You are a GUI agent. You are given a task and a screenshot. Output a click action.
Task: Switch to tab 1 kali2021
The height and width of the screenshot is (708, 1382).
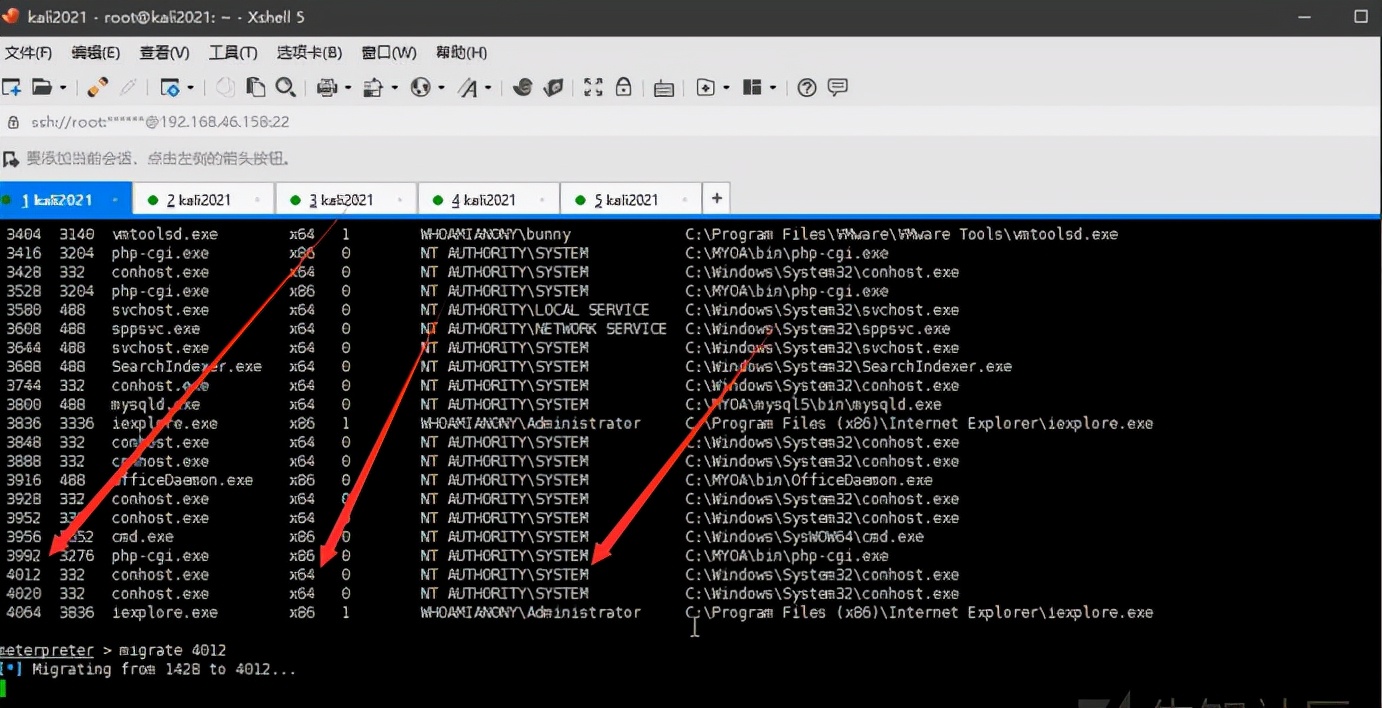click(x=65, y=200)
